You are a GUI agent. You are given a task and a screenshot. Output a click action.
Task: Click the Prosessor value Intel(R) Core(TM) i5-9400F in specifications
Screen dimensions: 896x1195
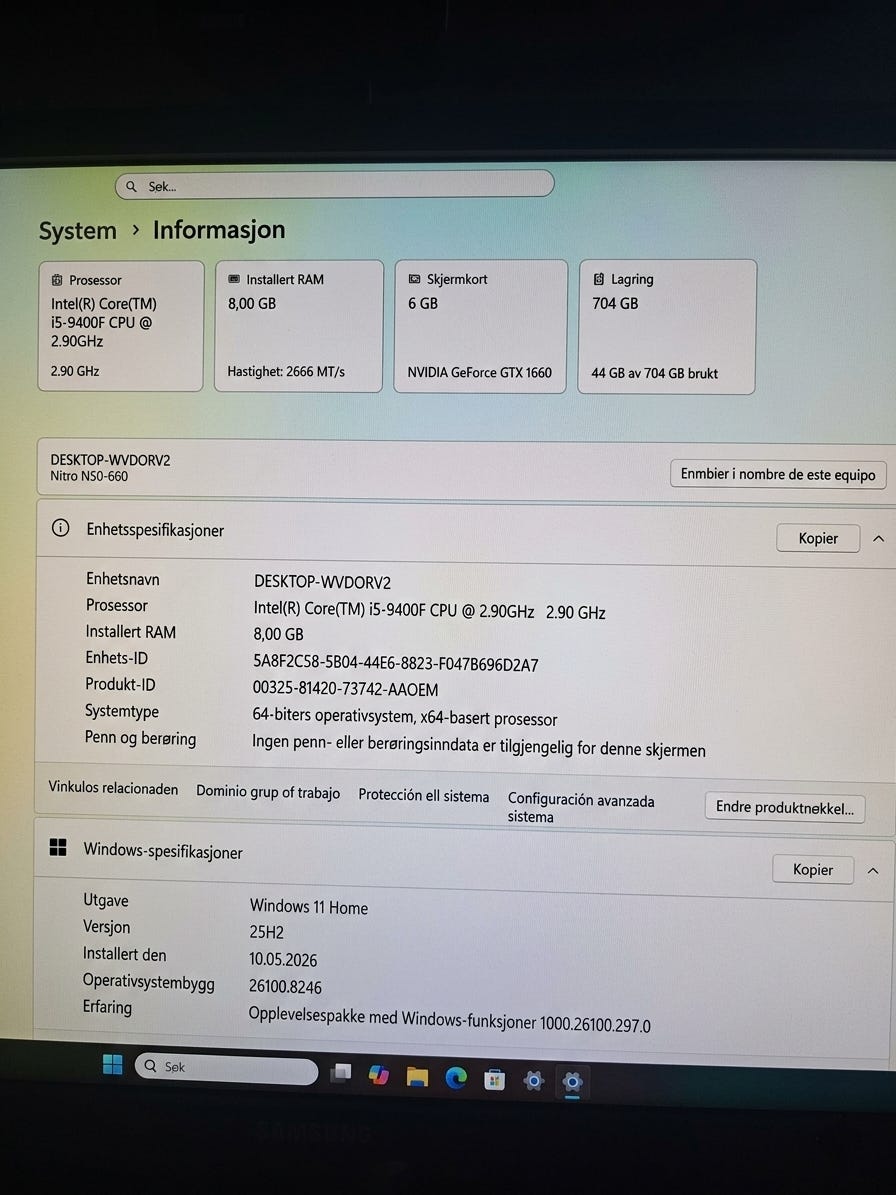click(x=429, y=611)
